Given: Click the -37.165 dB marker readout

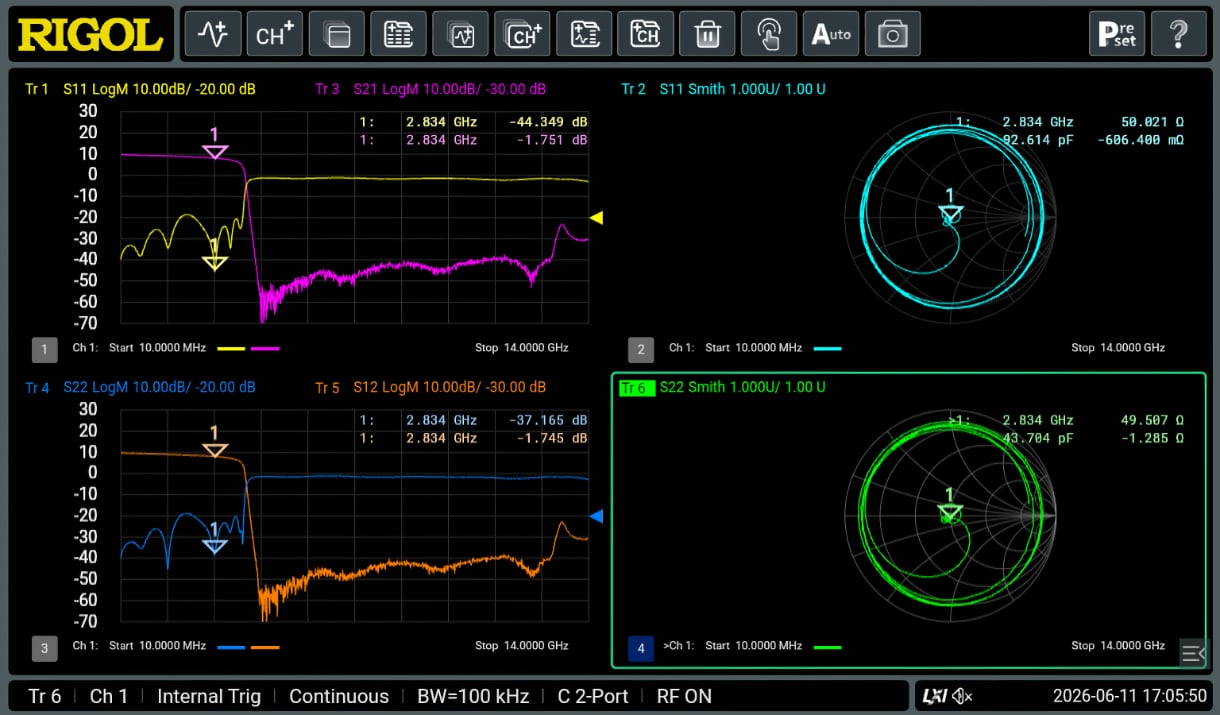Looking at the screenshot, I should (x=548, y=420).
